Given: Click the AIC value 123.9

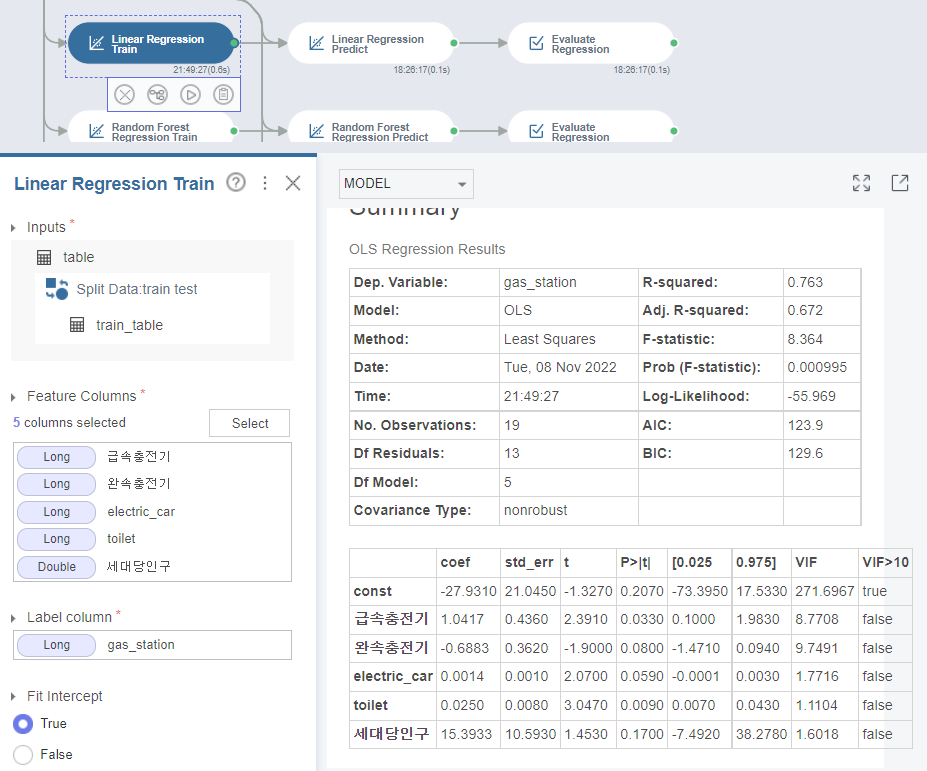Looking at the screenshot, I should click(805, 426).
